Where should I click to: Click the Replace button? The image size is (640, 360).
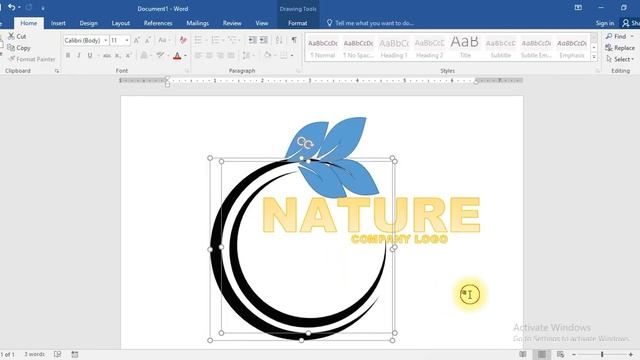tap(620, 48)
